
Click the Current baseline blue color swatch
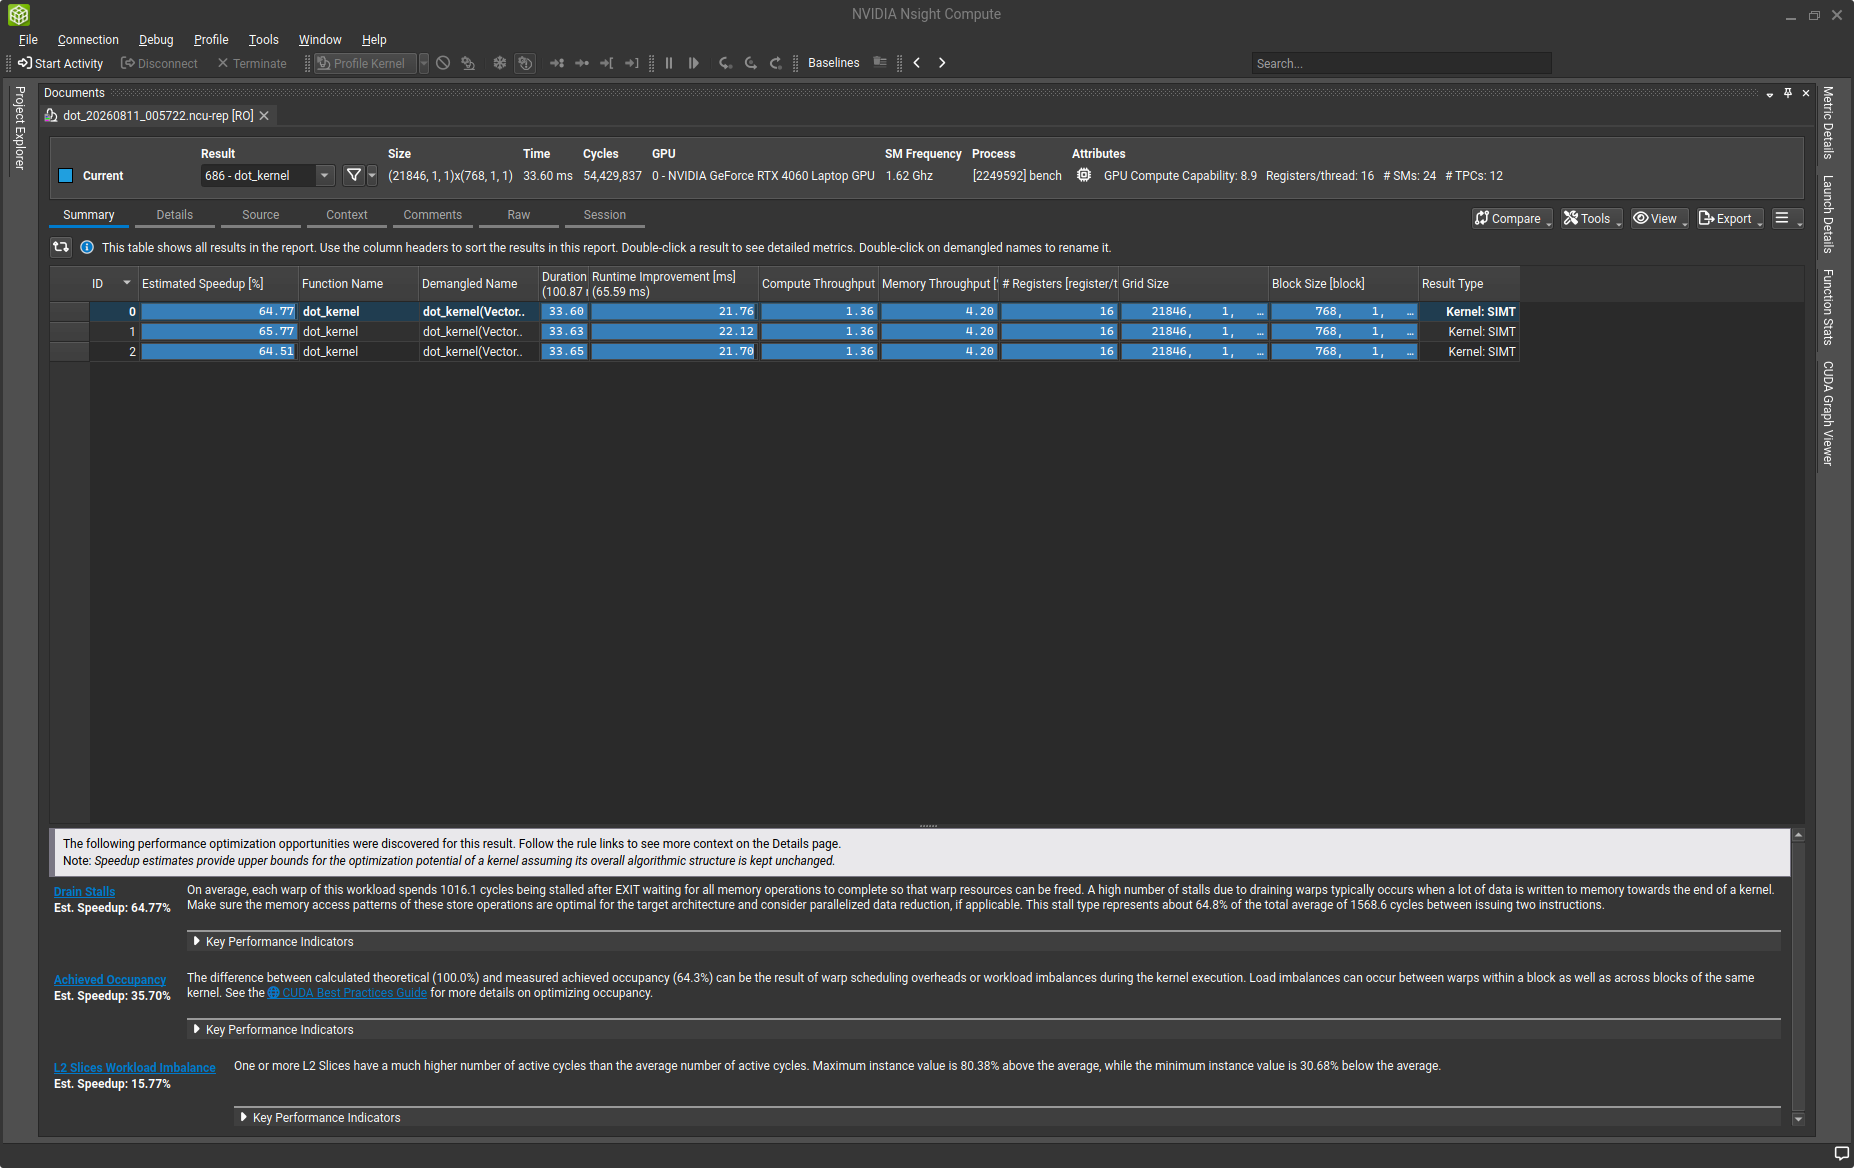click(66, 176)
